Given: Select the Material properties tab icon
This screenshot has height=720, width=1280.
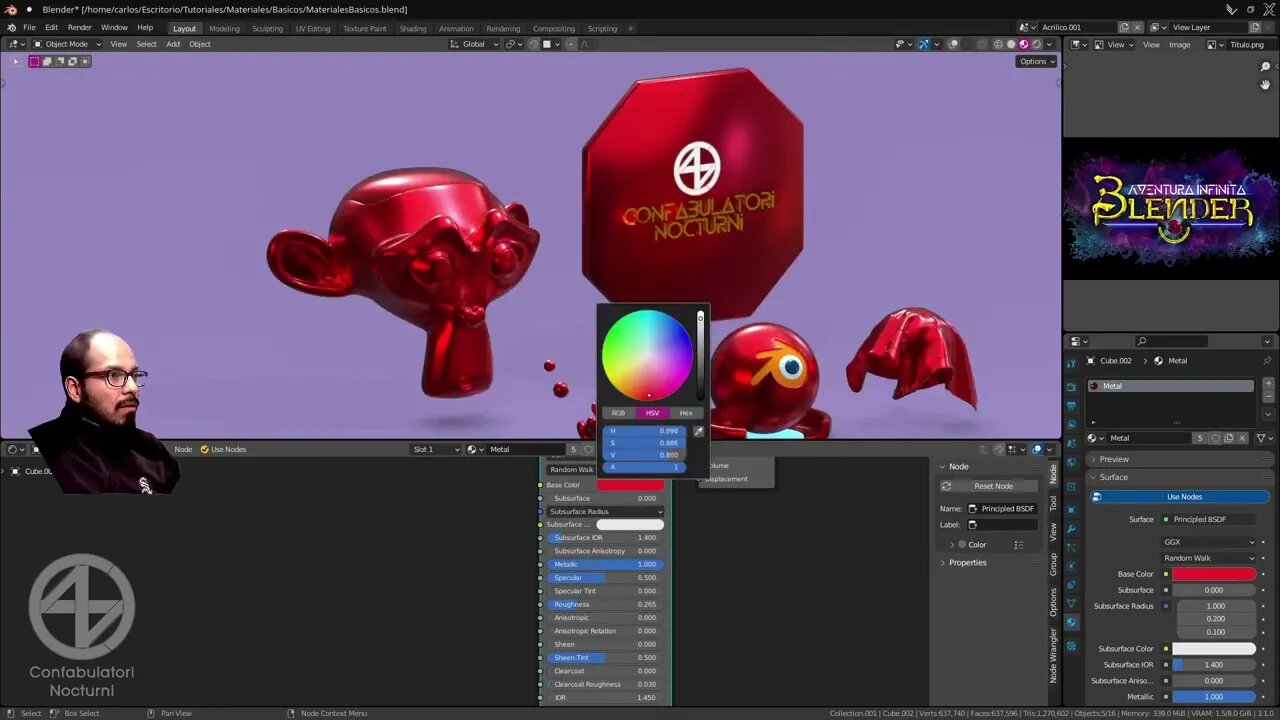Looking at the screenshot, I should point(1071,622).
